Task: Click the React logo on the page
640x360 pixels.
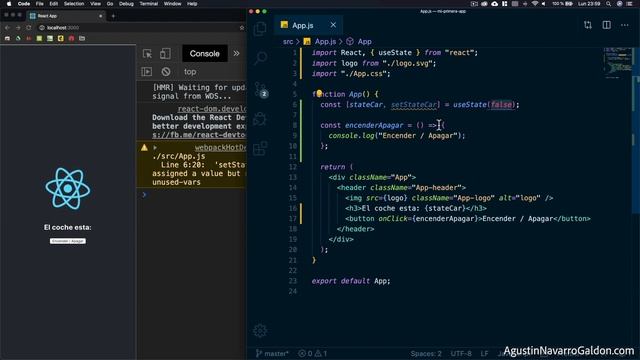Action: click(x=68, y=188)
